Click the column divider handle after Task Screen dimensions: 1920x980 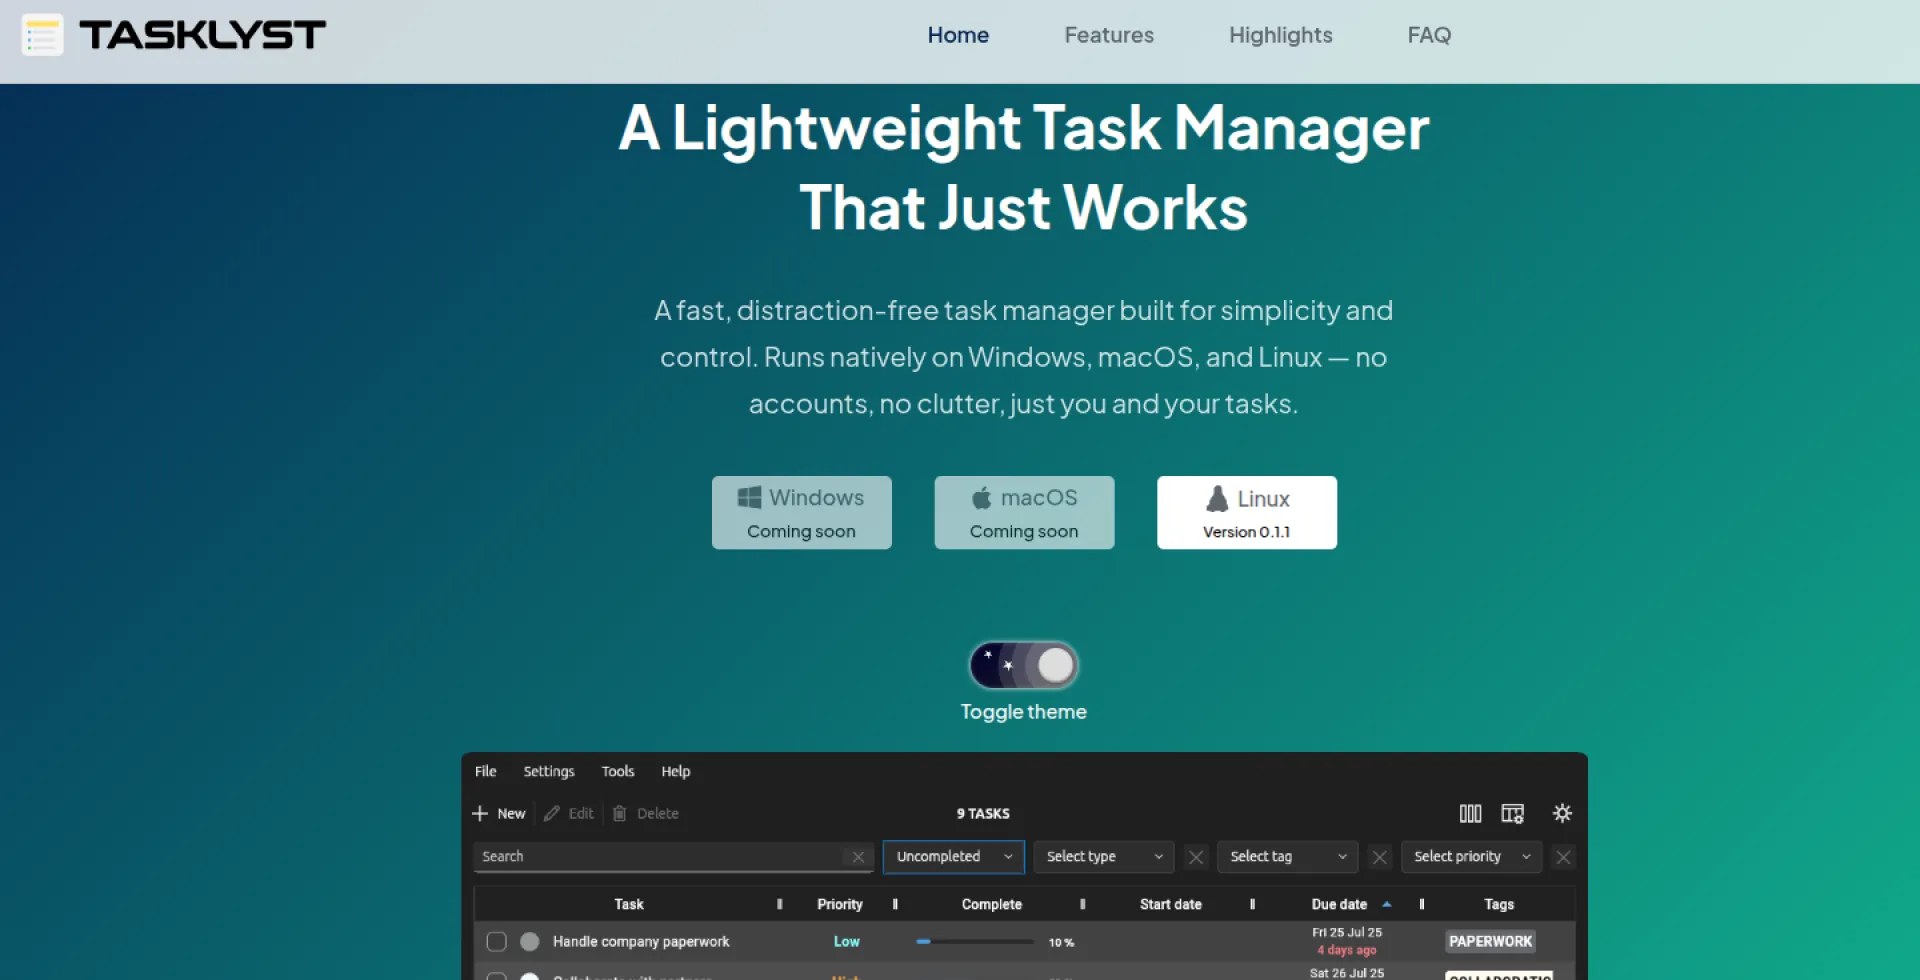779,904
